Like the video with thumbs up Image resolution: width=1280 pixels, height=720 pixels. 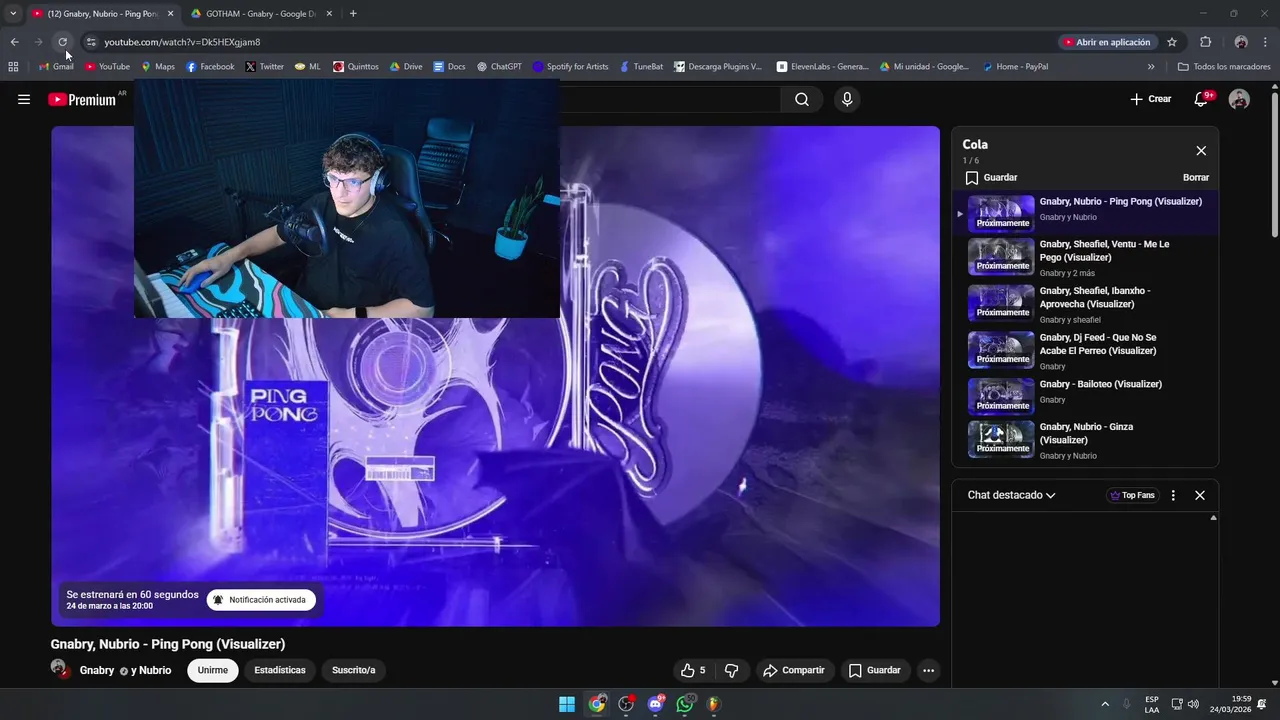pos(692,671)
